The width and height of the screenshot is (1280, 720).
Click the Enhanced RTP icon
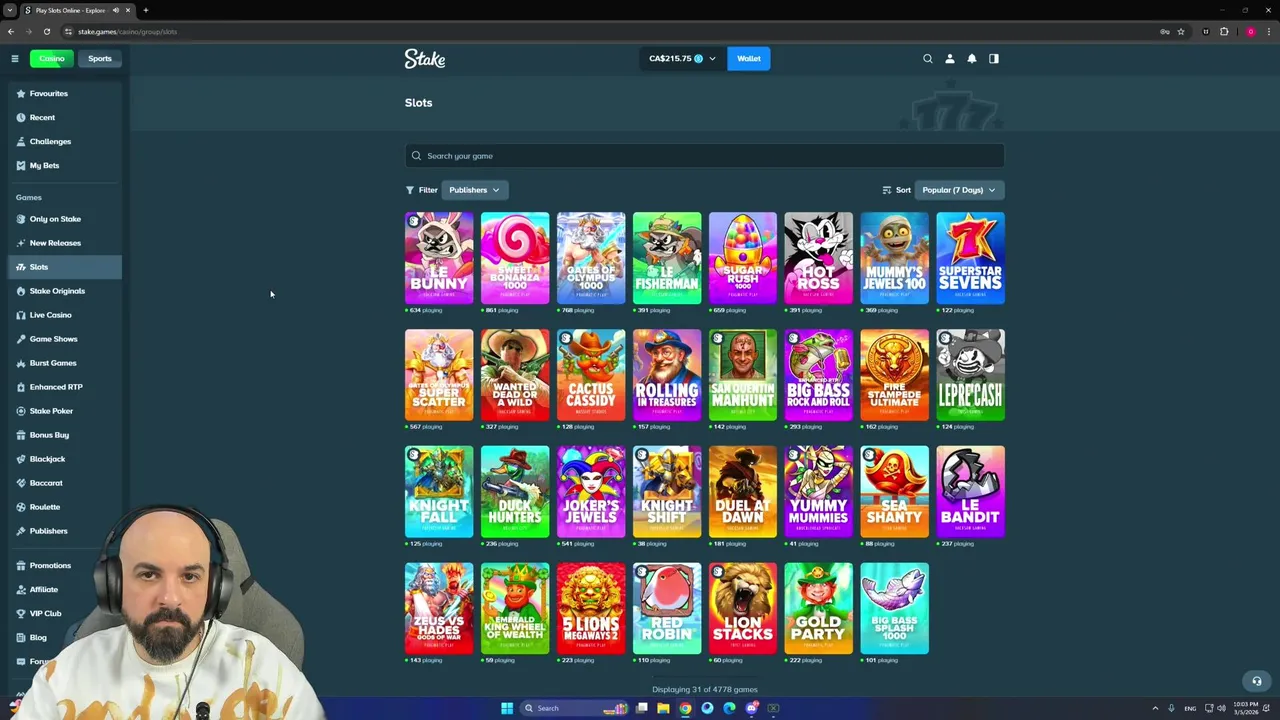(x=21, y=387)
